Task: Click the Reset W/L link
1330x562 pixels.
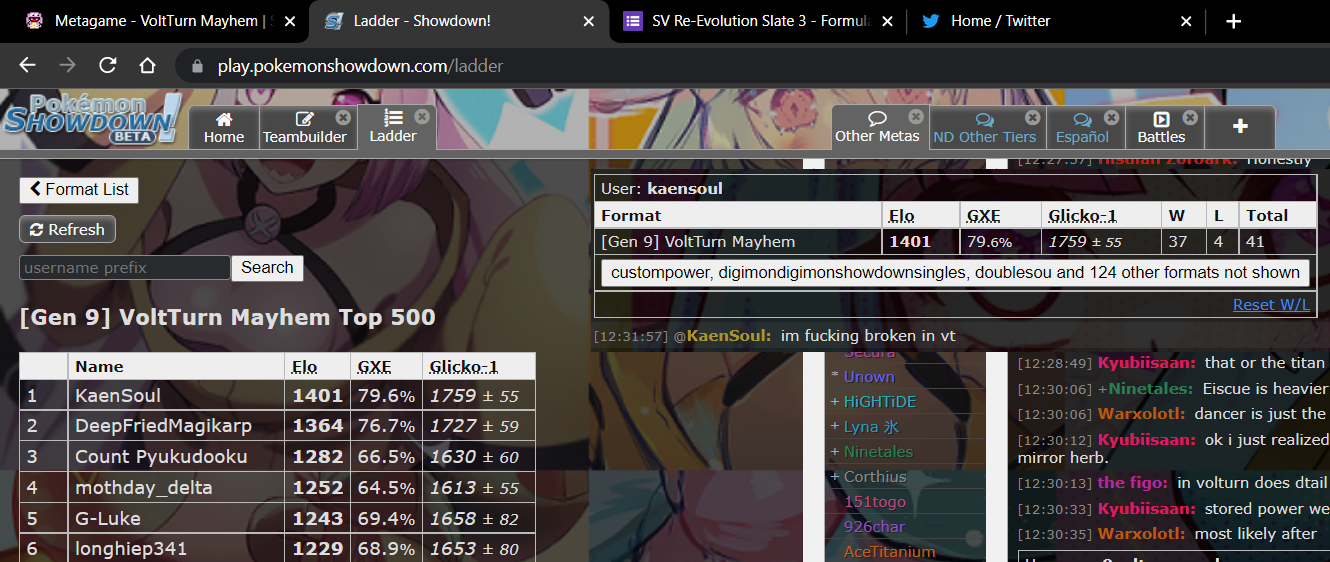Action: pyautogui.click(x=1271, y=304)
